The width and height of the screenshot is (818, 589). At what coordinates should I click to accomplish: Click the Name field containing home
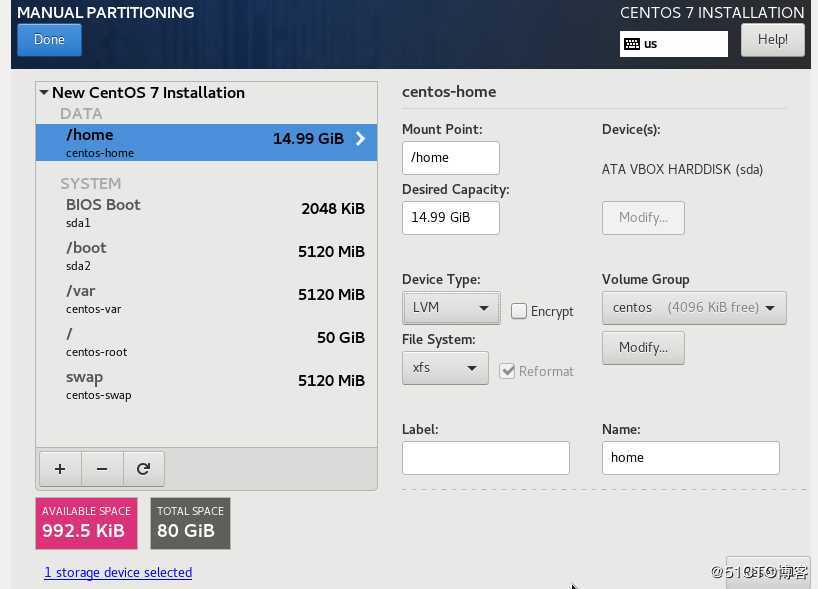691,458
